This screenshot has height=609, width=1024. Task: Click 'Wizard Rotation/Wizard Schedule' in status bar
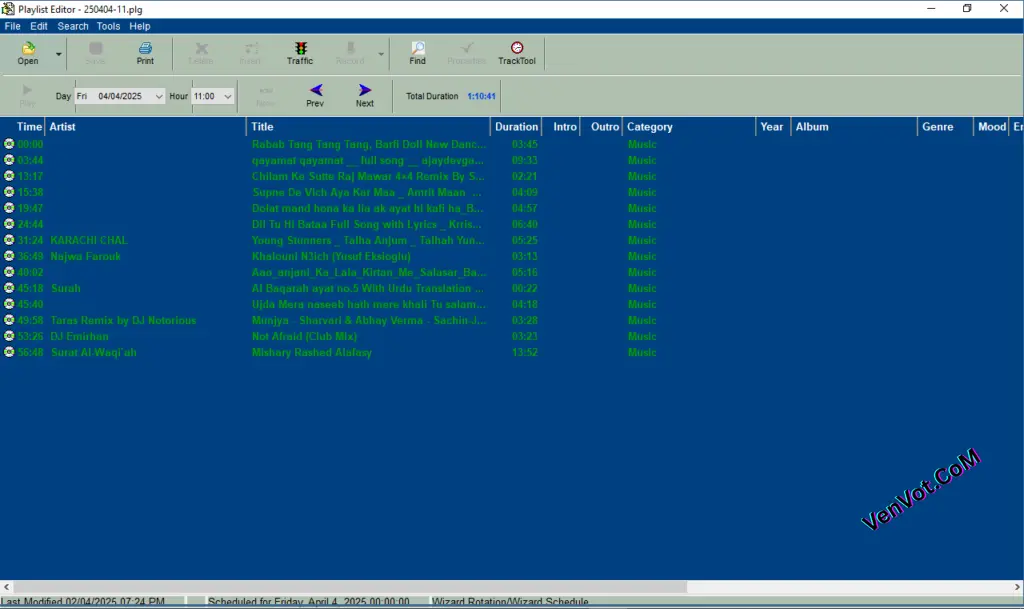coord(510,602)
